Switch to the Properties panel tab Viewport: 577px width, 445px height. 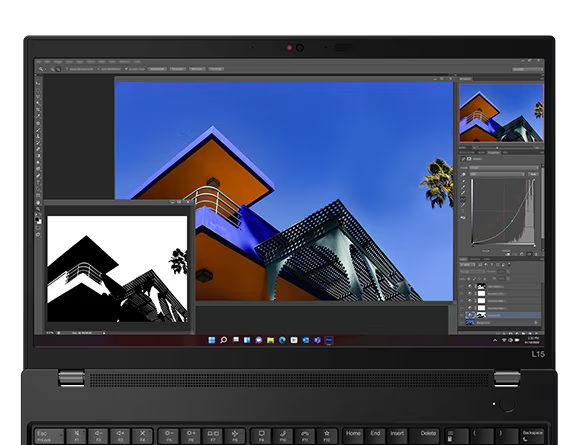[493, 152]
